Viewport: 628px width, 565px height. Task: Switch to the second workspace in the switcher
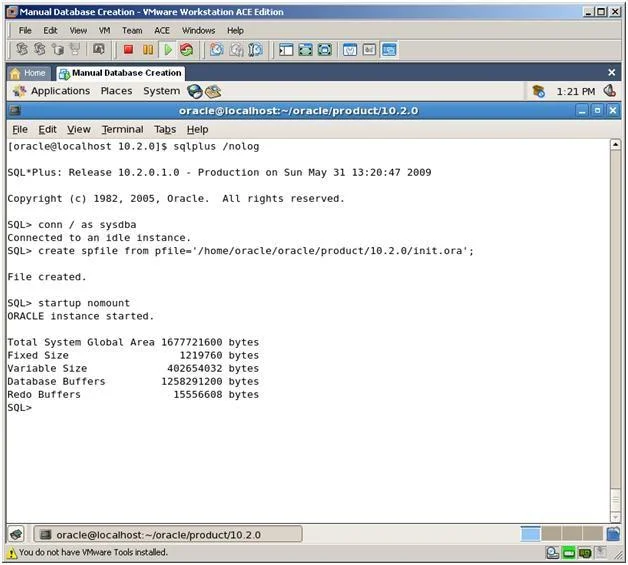pyautogui.click(x=551, y=534)
